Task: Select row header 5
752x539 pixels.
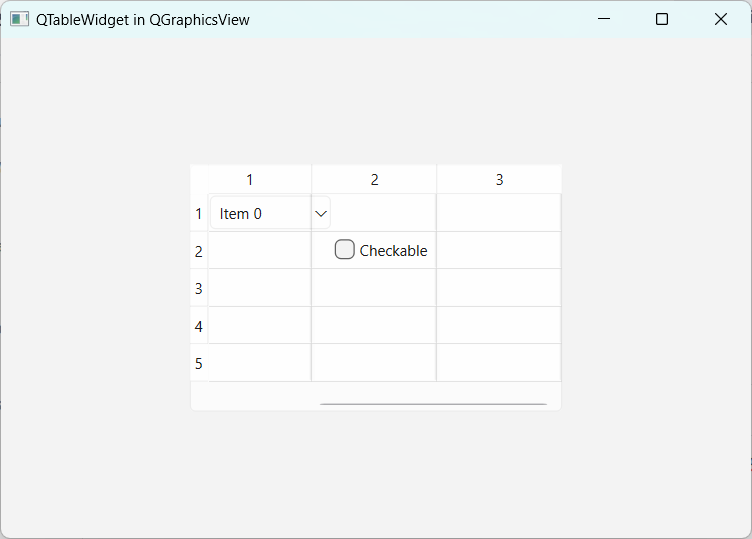Action: (199, 363)
